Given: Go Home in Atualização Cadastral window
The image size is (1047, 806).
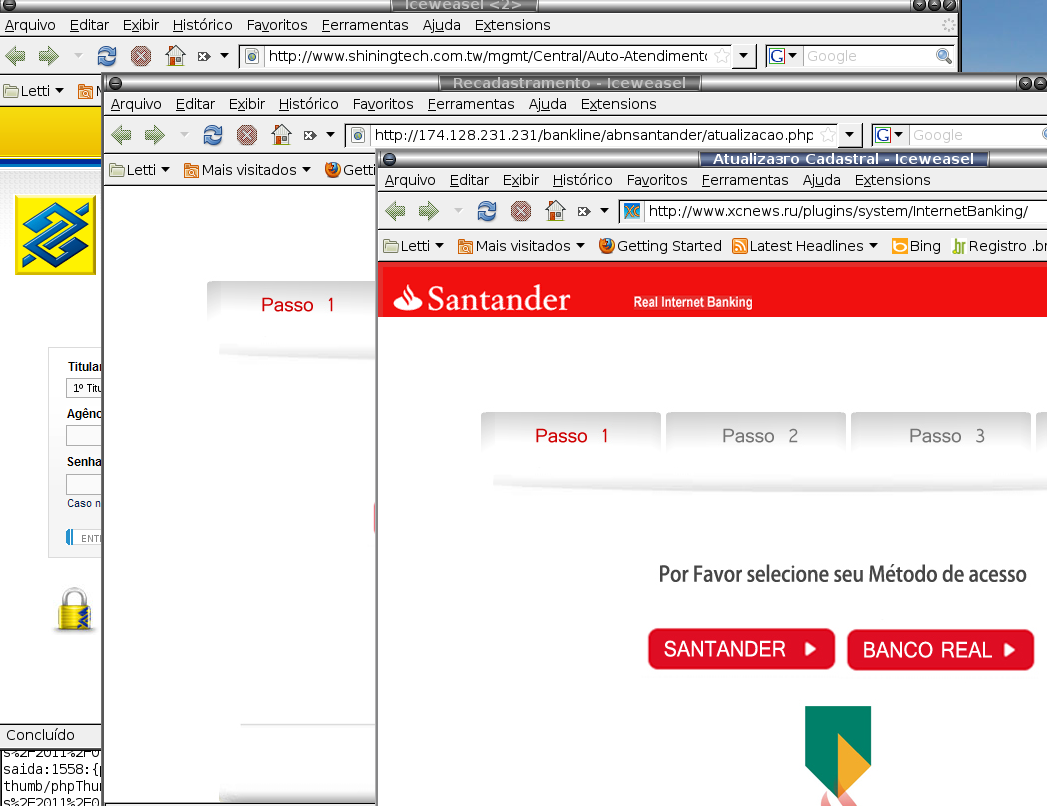Looking at the screenshot, I should pos(555,211).
